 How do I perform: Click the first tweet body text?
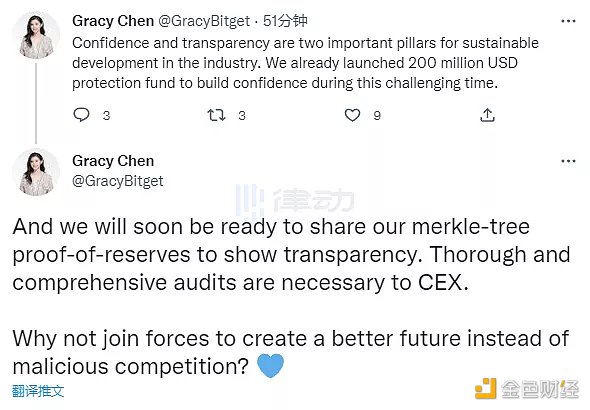click(305, 63)
